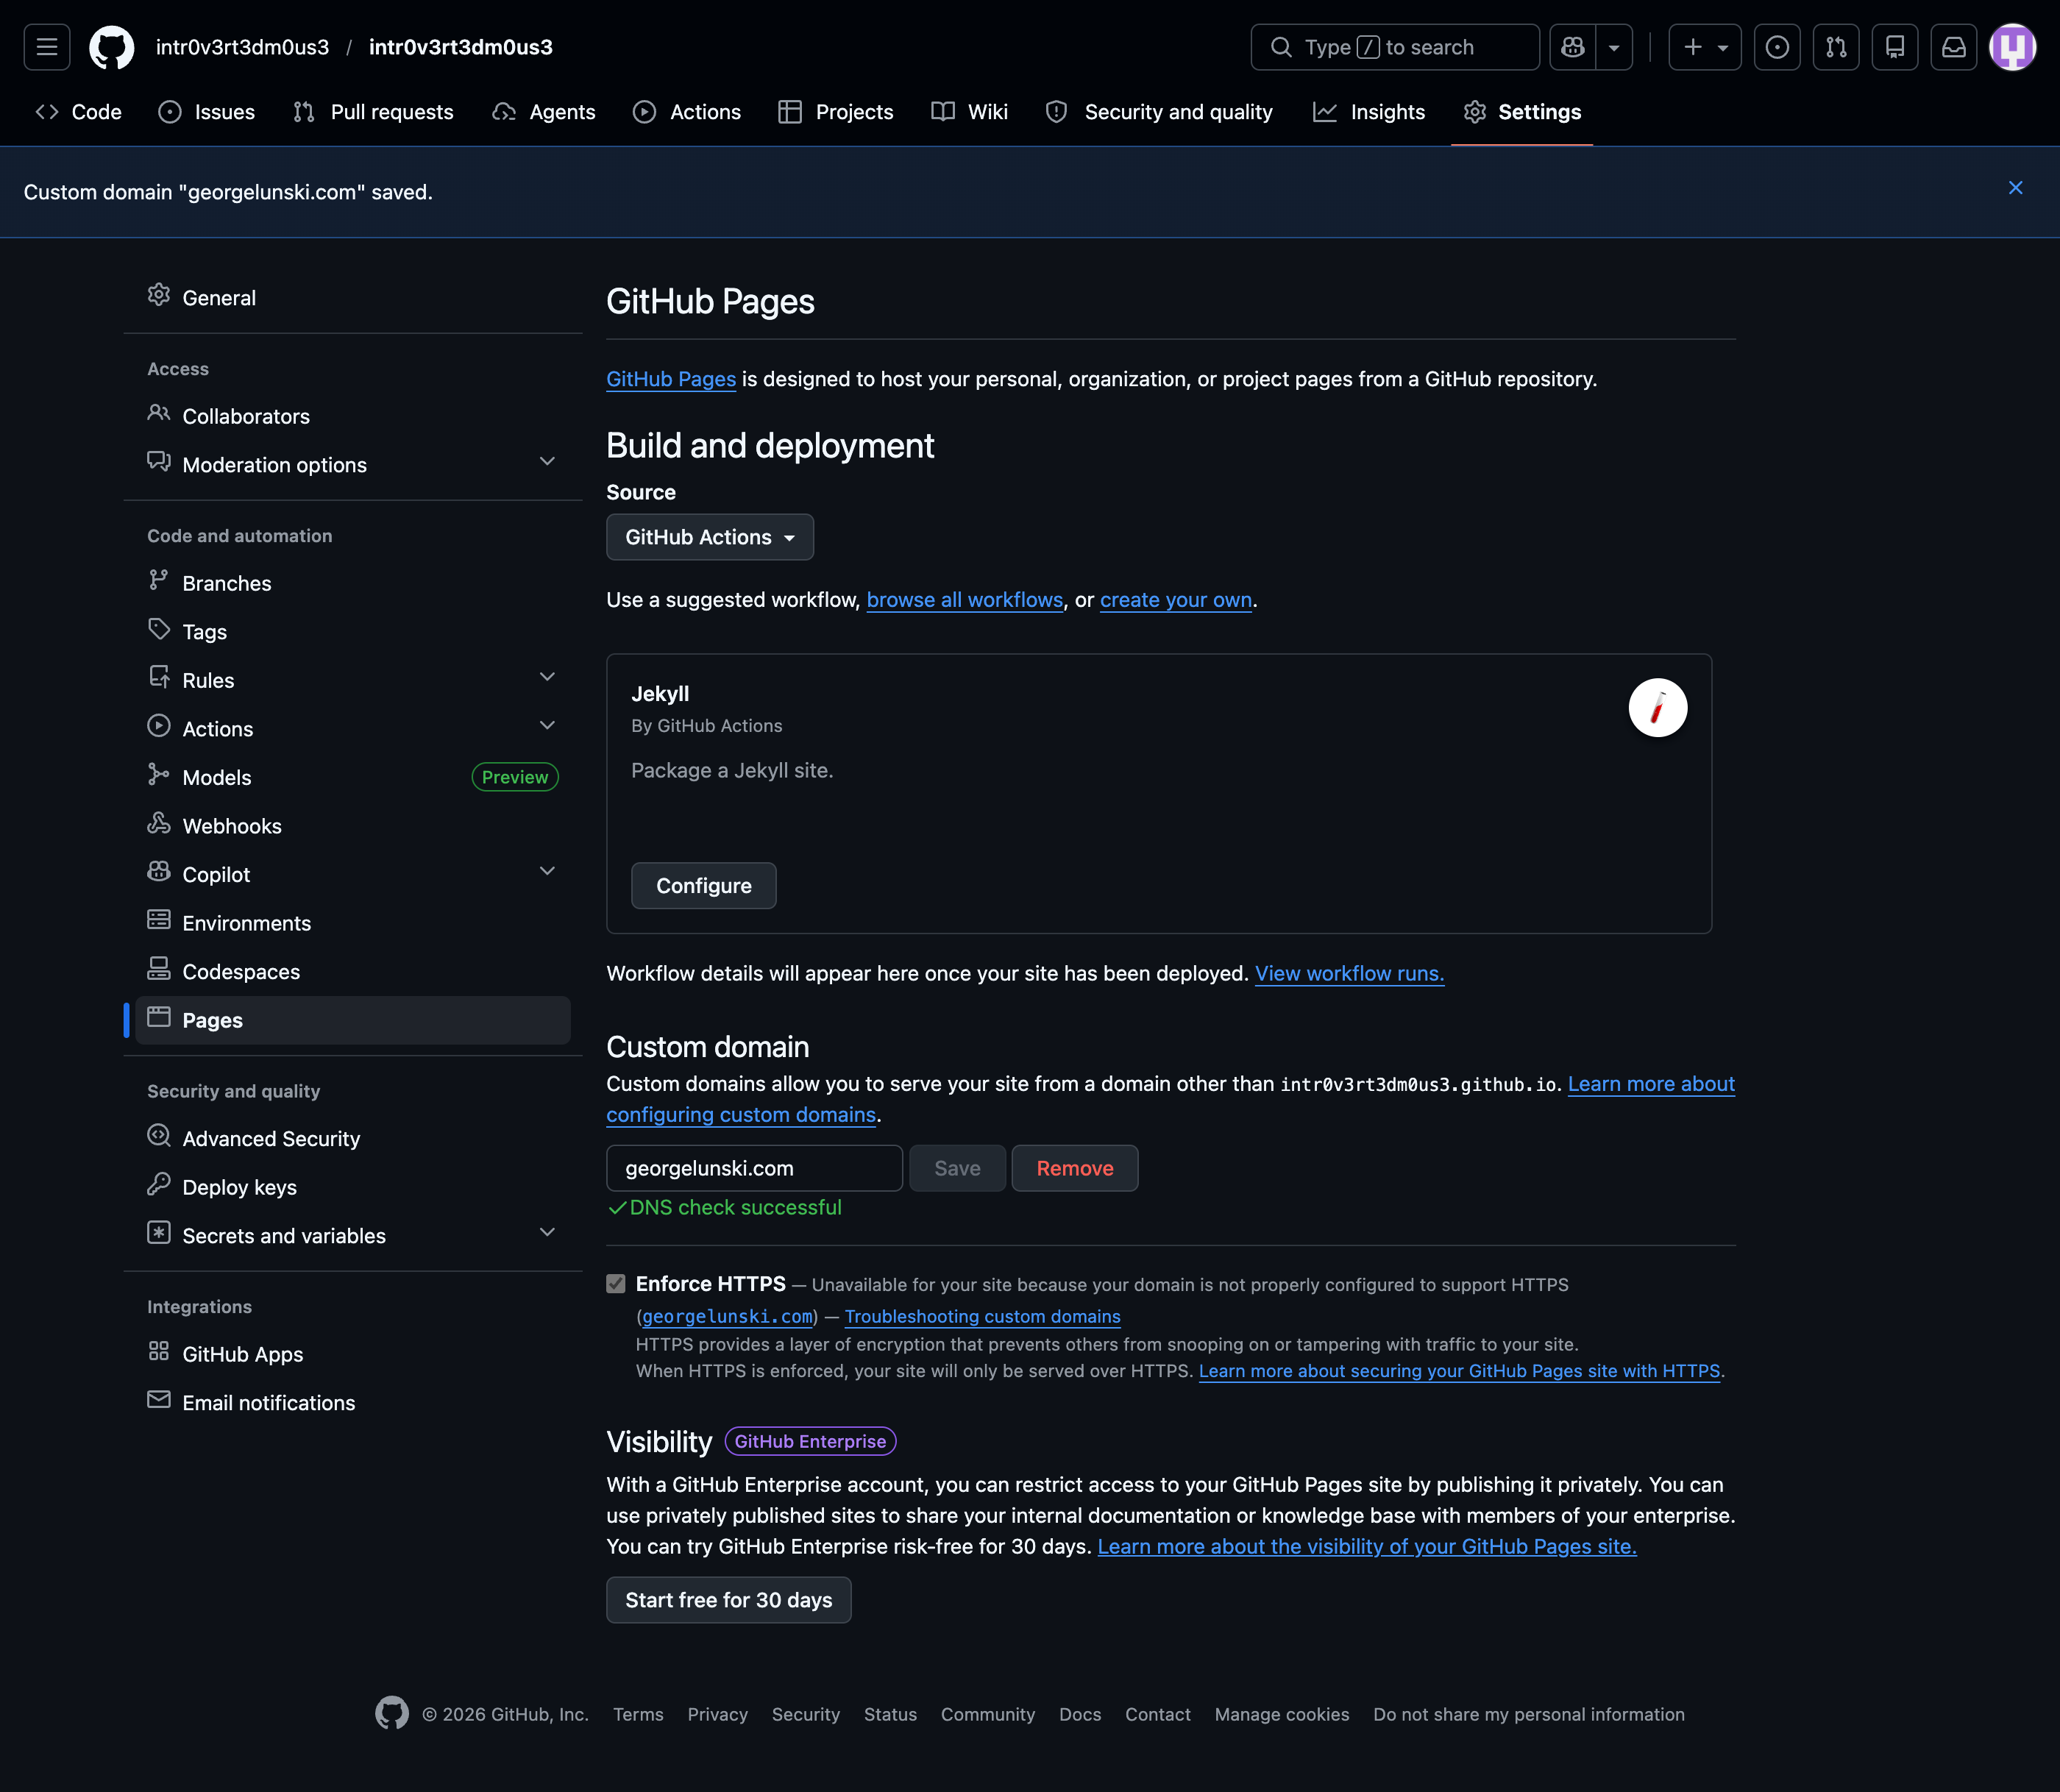The width and height of the screenshot is (2060, 1792).
Task: Open Webhooks settings in sidebar
Action: pos(231,826)
